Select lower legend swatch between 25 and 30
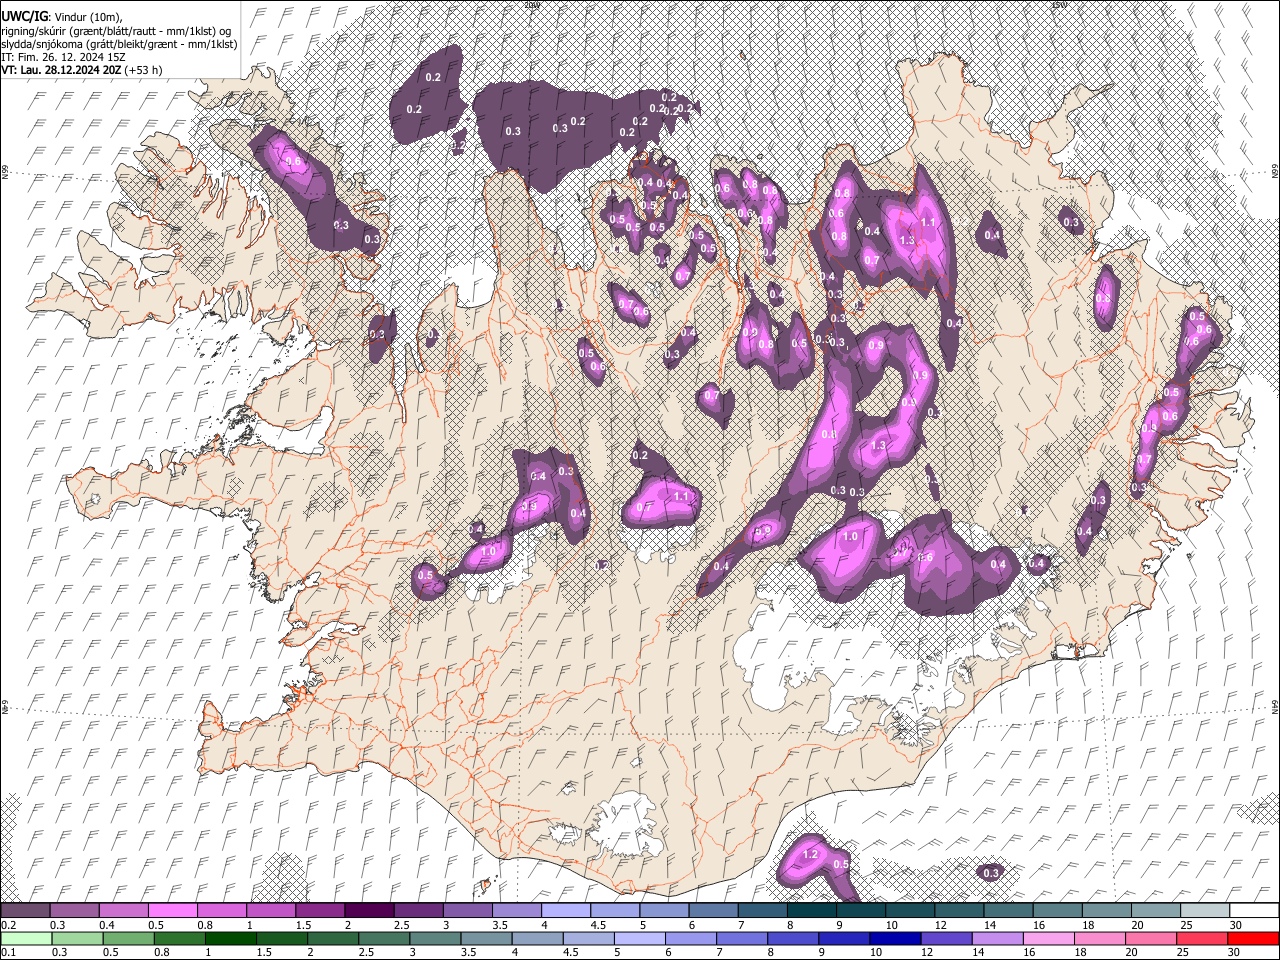This screenshot has width=1280, height=960. (x=1204, y=938)
